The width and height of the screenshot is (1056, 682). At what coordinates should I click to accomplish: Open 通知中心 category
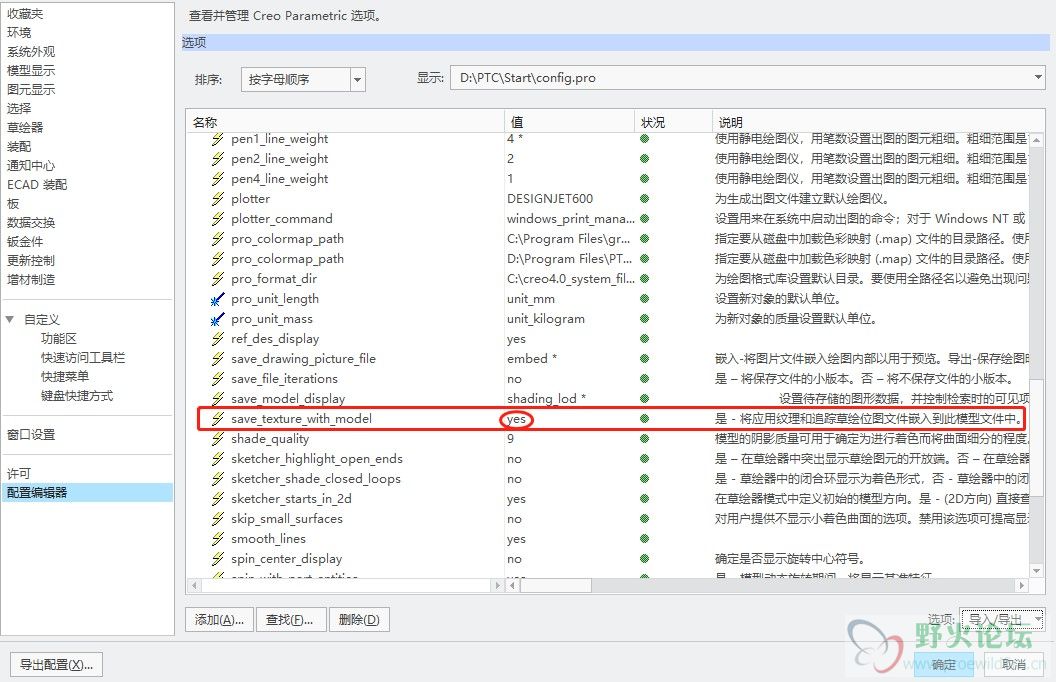(31, 166)
